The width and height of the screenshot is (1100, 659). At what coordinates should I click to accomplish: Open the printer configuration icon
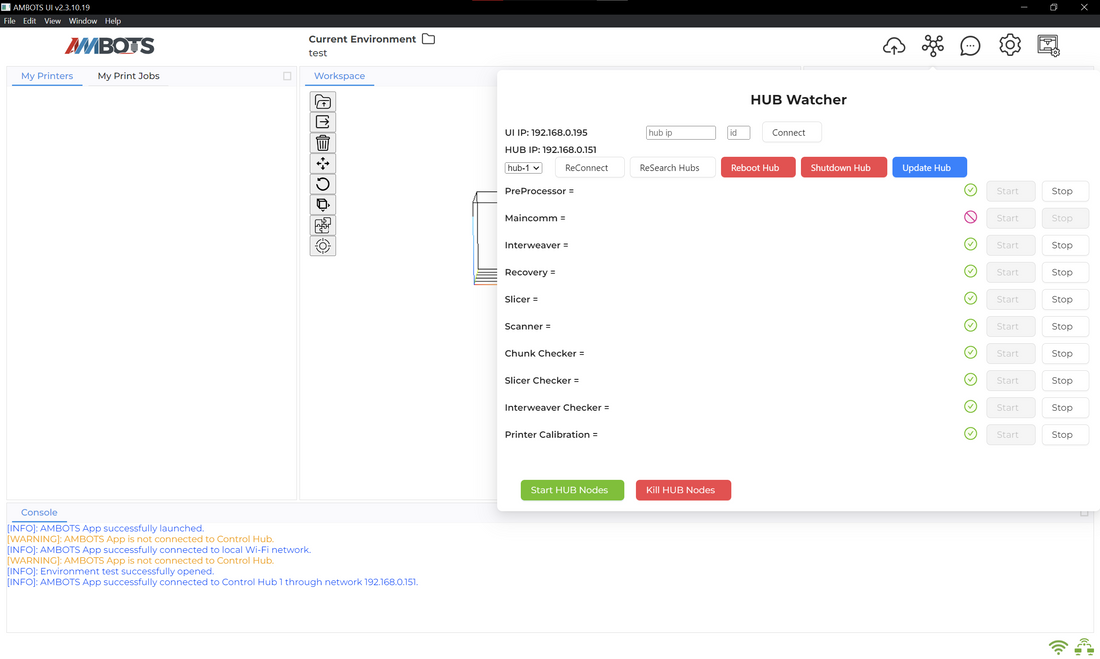pos(1049,46)
